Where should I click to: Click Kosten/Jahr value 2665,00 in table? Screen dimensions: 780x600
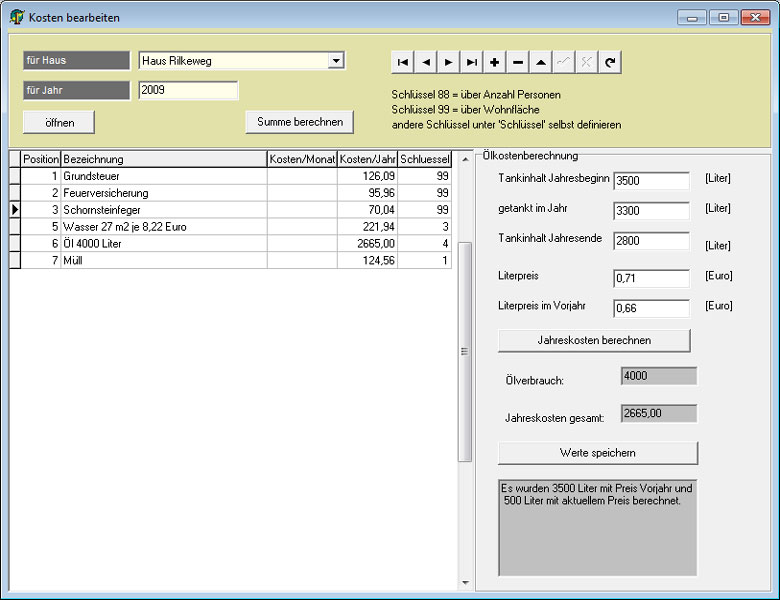coord(367,244)
